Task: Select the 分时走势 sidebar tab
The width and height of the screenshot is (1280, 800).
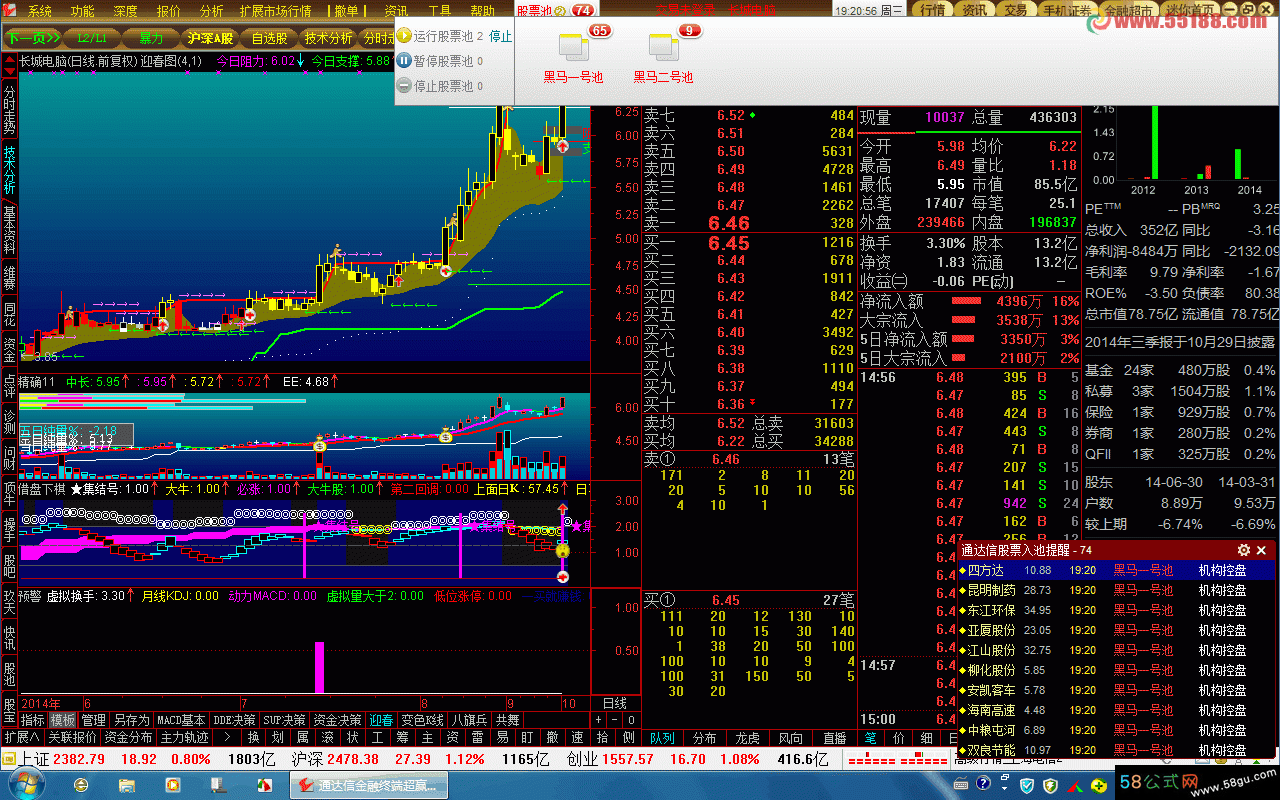Action: [x=9, y=110]
